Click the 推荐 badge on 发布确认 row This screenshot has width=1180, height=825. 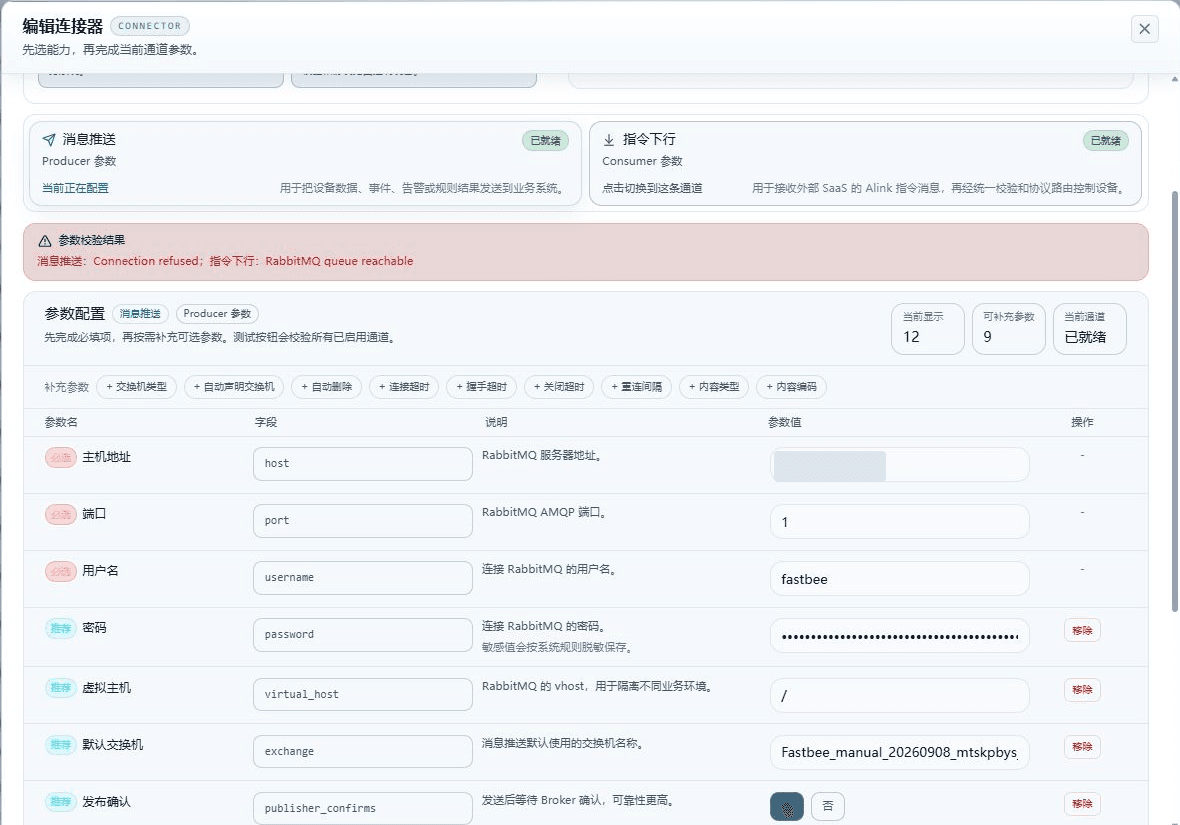[x=61, y=802]
